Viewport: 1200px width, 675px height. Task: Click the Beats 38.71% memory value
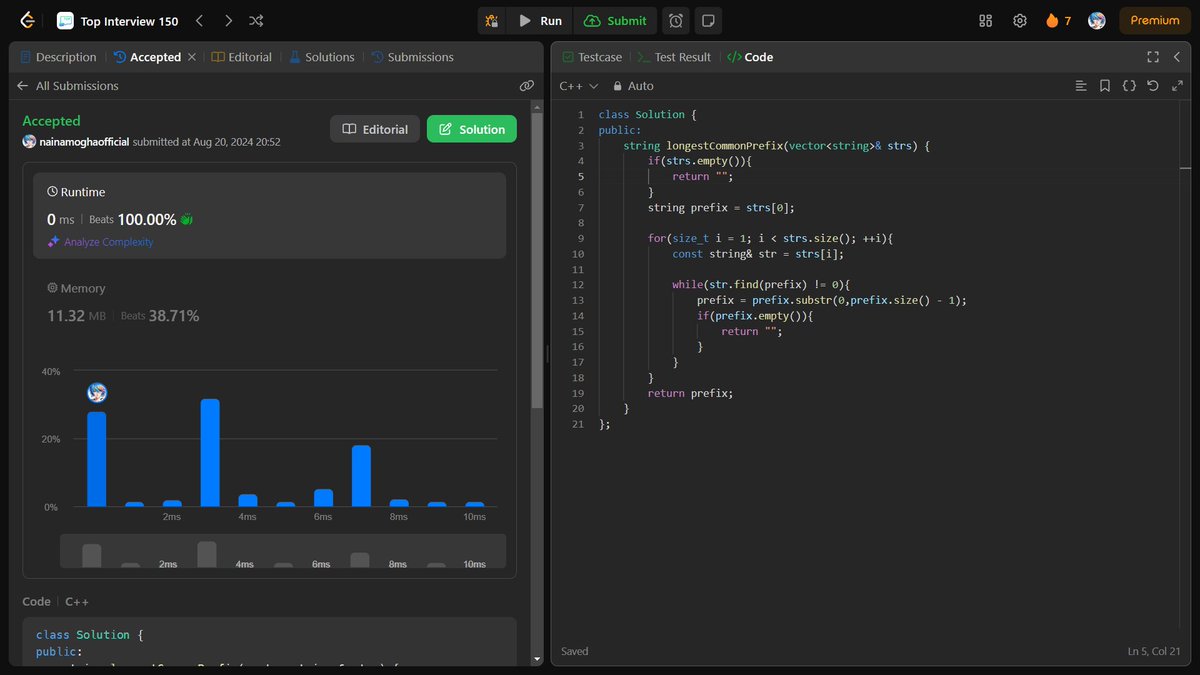pyautogui.click(x=160, y=316)
